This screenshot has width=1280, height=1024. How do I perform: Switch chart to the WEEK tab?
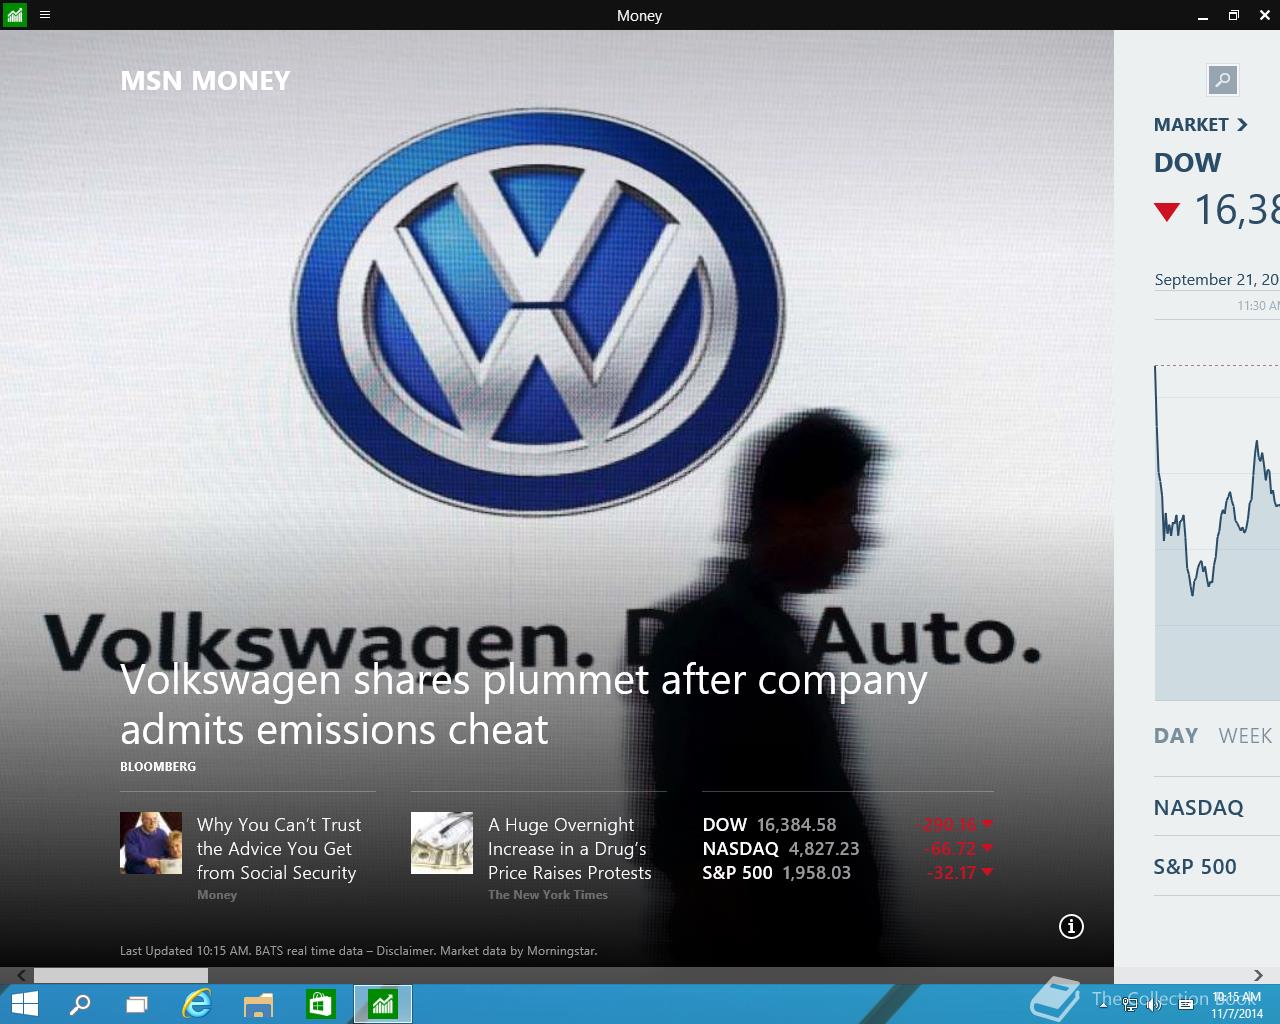pos(1245,736)
